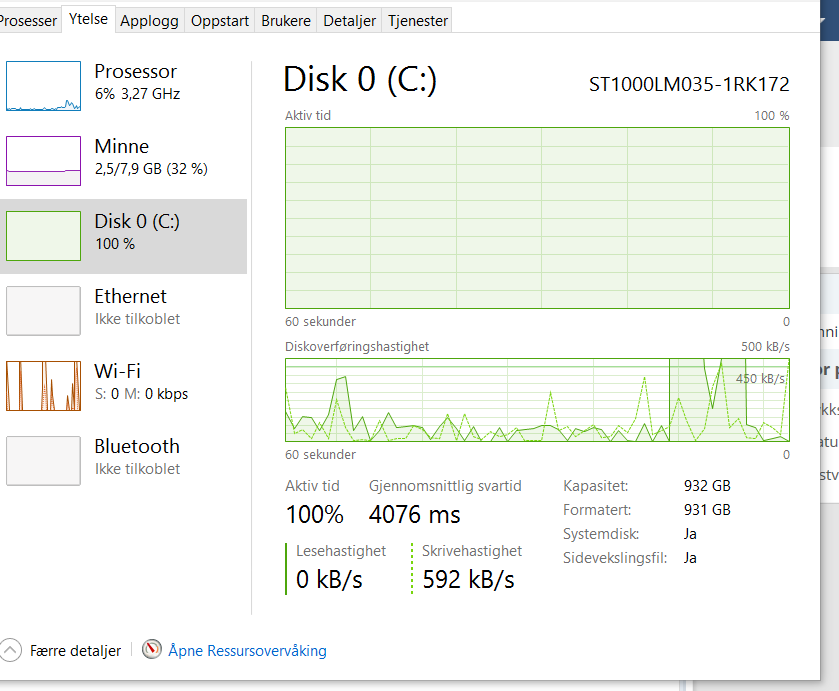Click the Diskoverføringshastighet transfer graph
The width and height of the screenshot is (839, 691).
537,400
